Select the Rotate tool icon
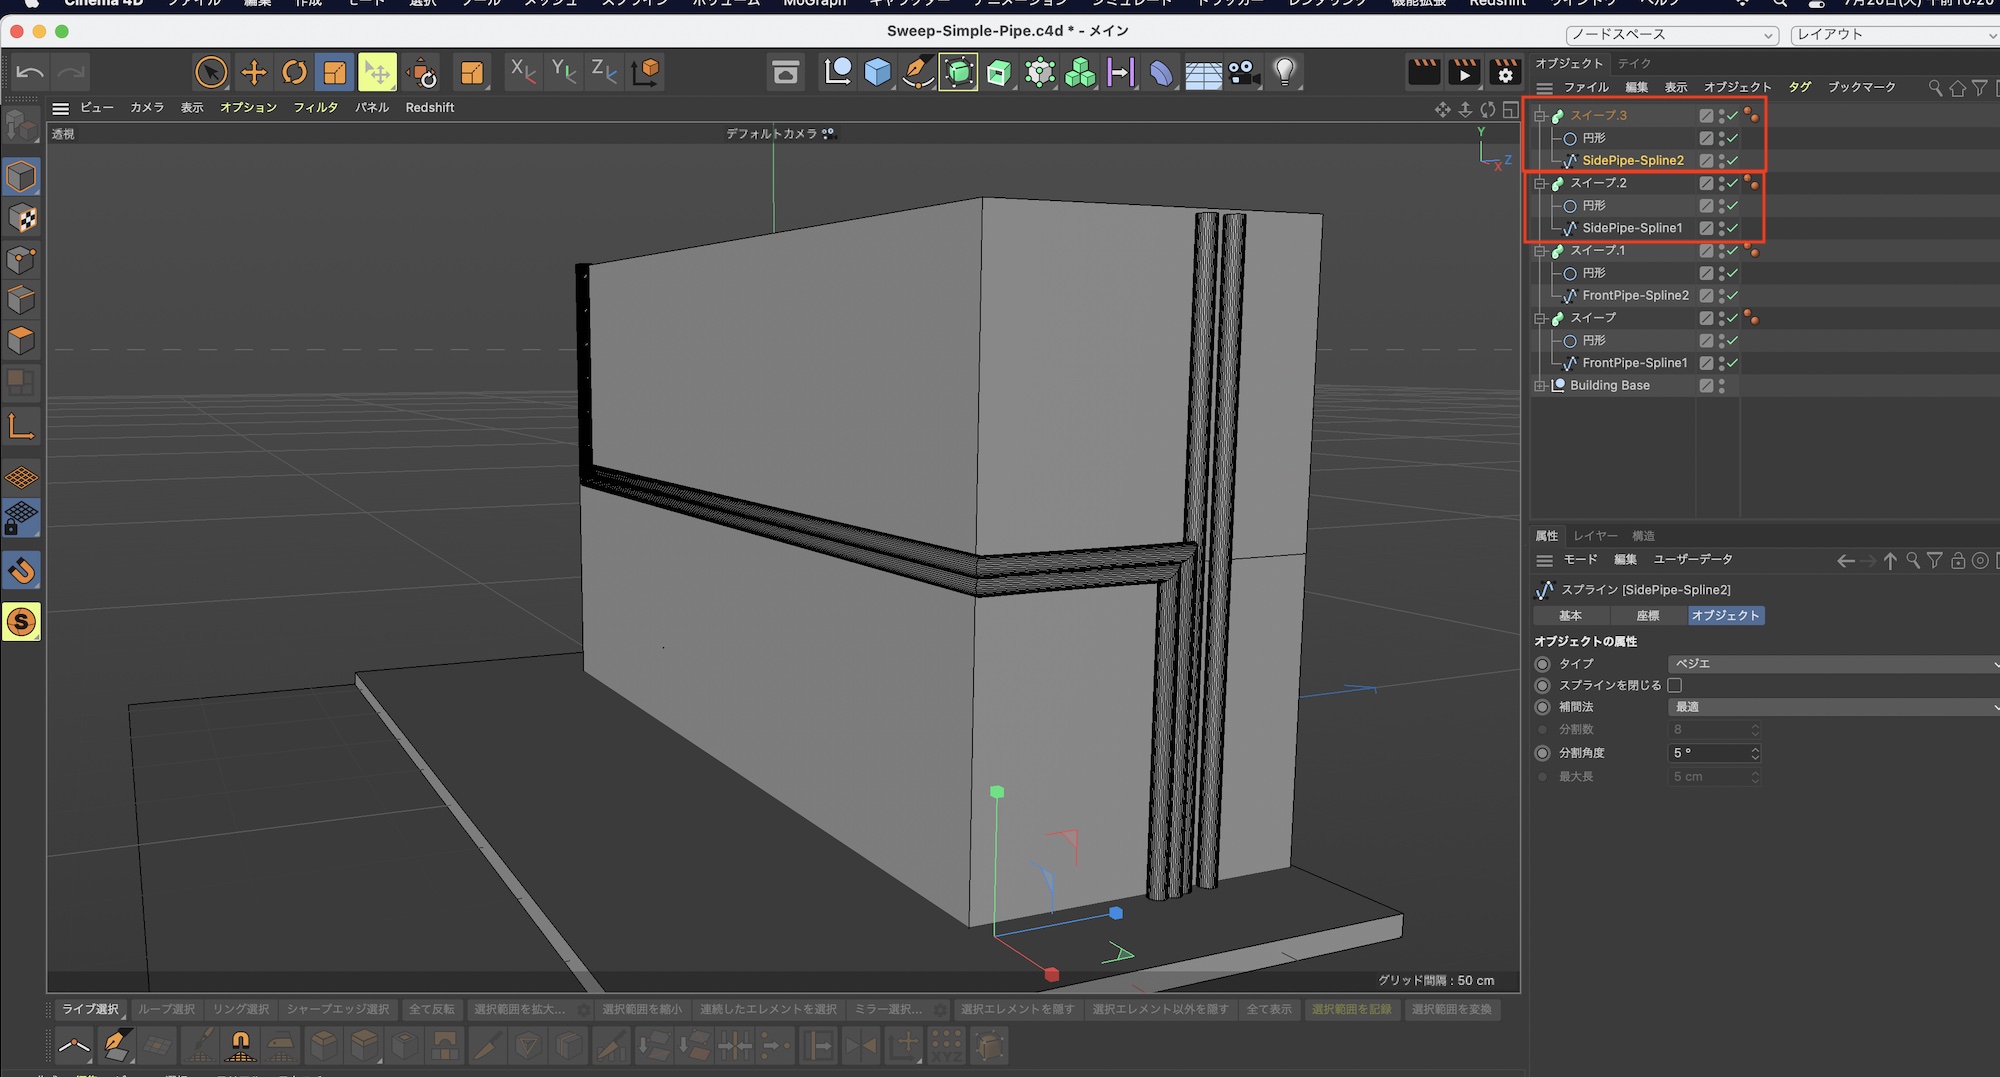 point(294,72)
